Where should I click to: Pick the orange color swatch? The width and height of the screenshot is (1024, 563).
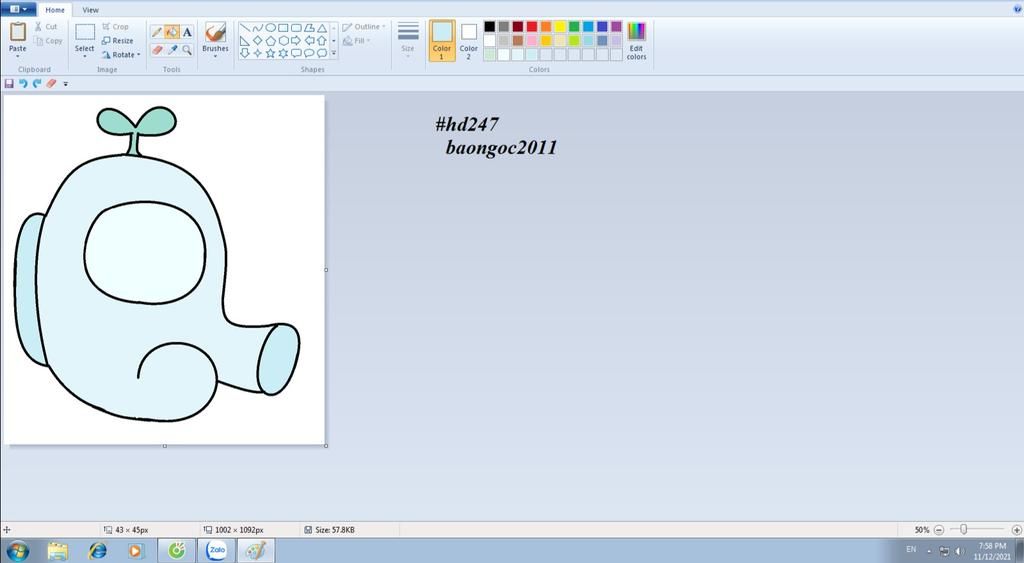click(x=546, y=27)
